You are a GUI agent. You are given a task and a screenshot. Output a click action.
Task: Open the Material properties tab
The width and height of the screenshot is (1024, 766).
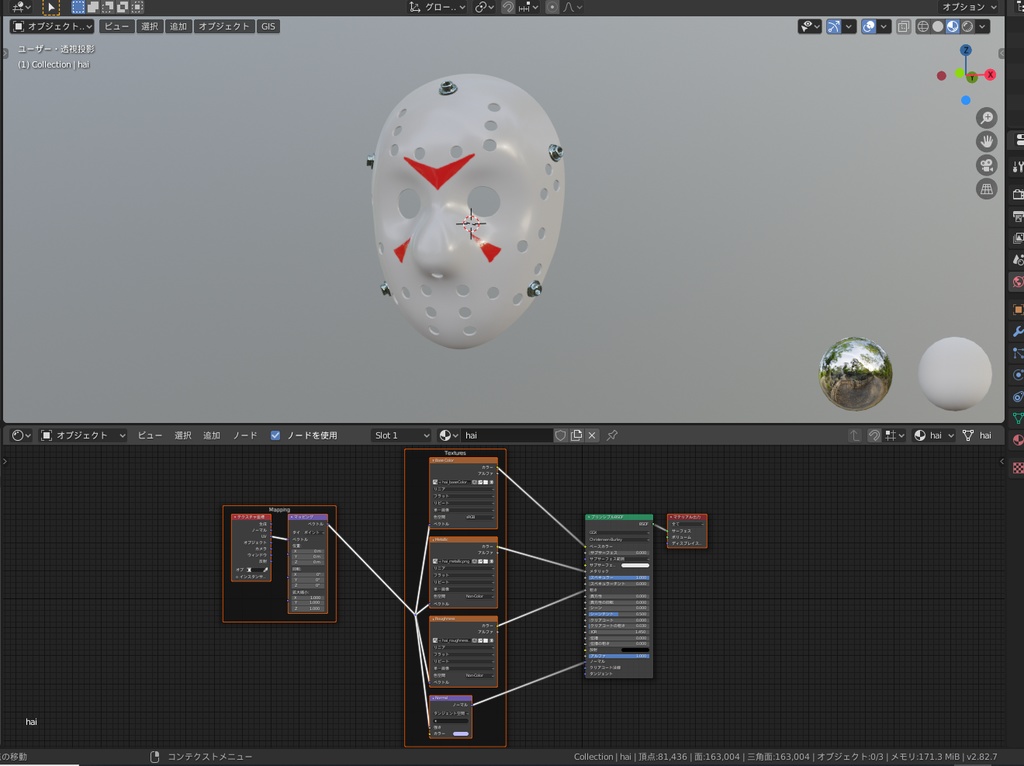(x=1017, y=440)
